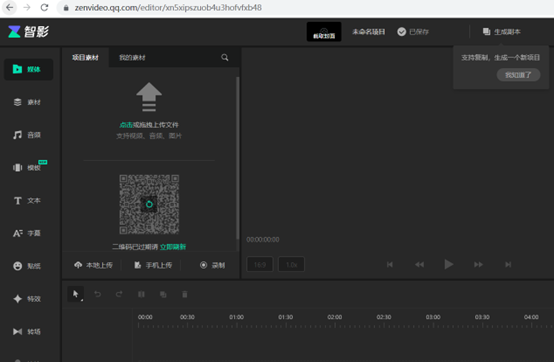Click the fast-forward playback control
This screenshot has width=554, height=362.
point(478,265)
